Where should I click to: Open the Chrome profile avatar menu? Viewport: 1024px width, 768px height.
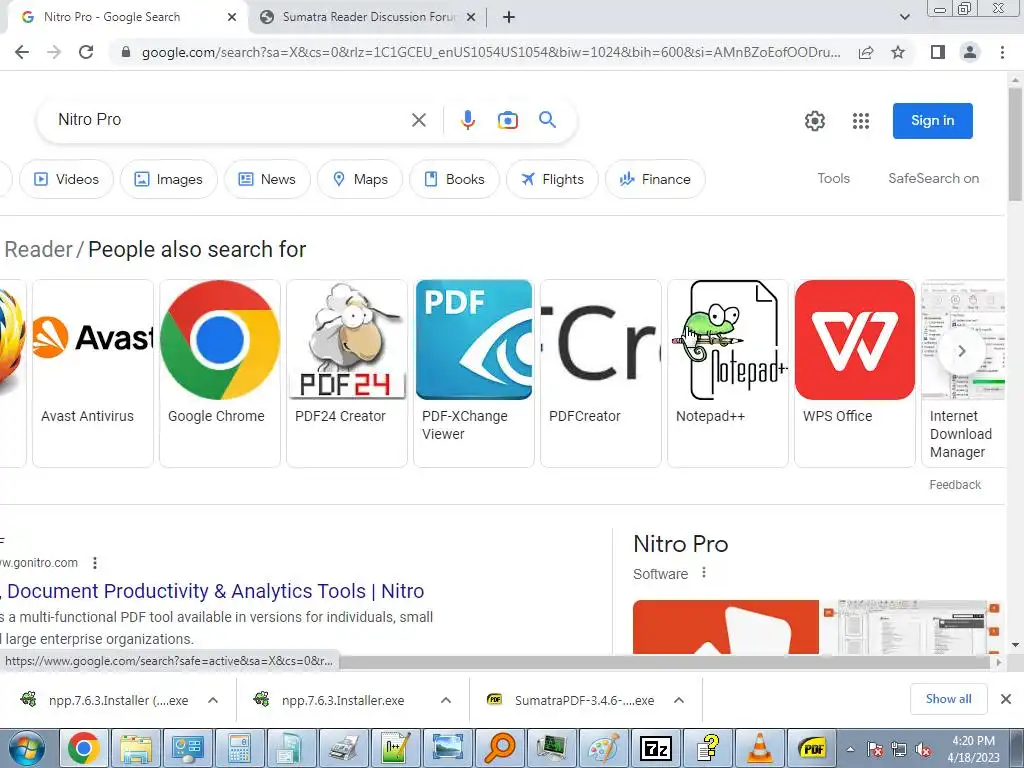pyautogui.click(x=970, y=52)
